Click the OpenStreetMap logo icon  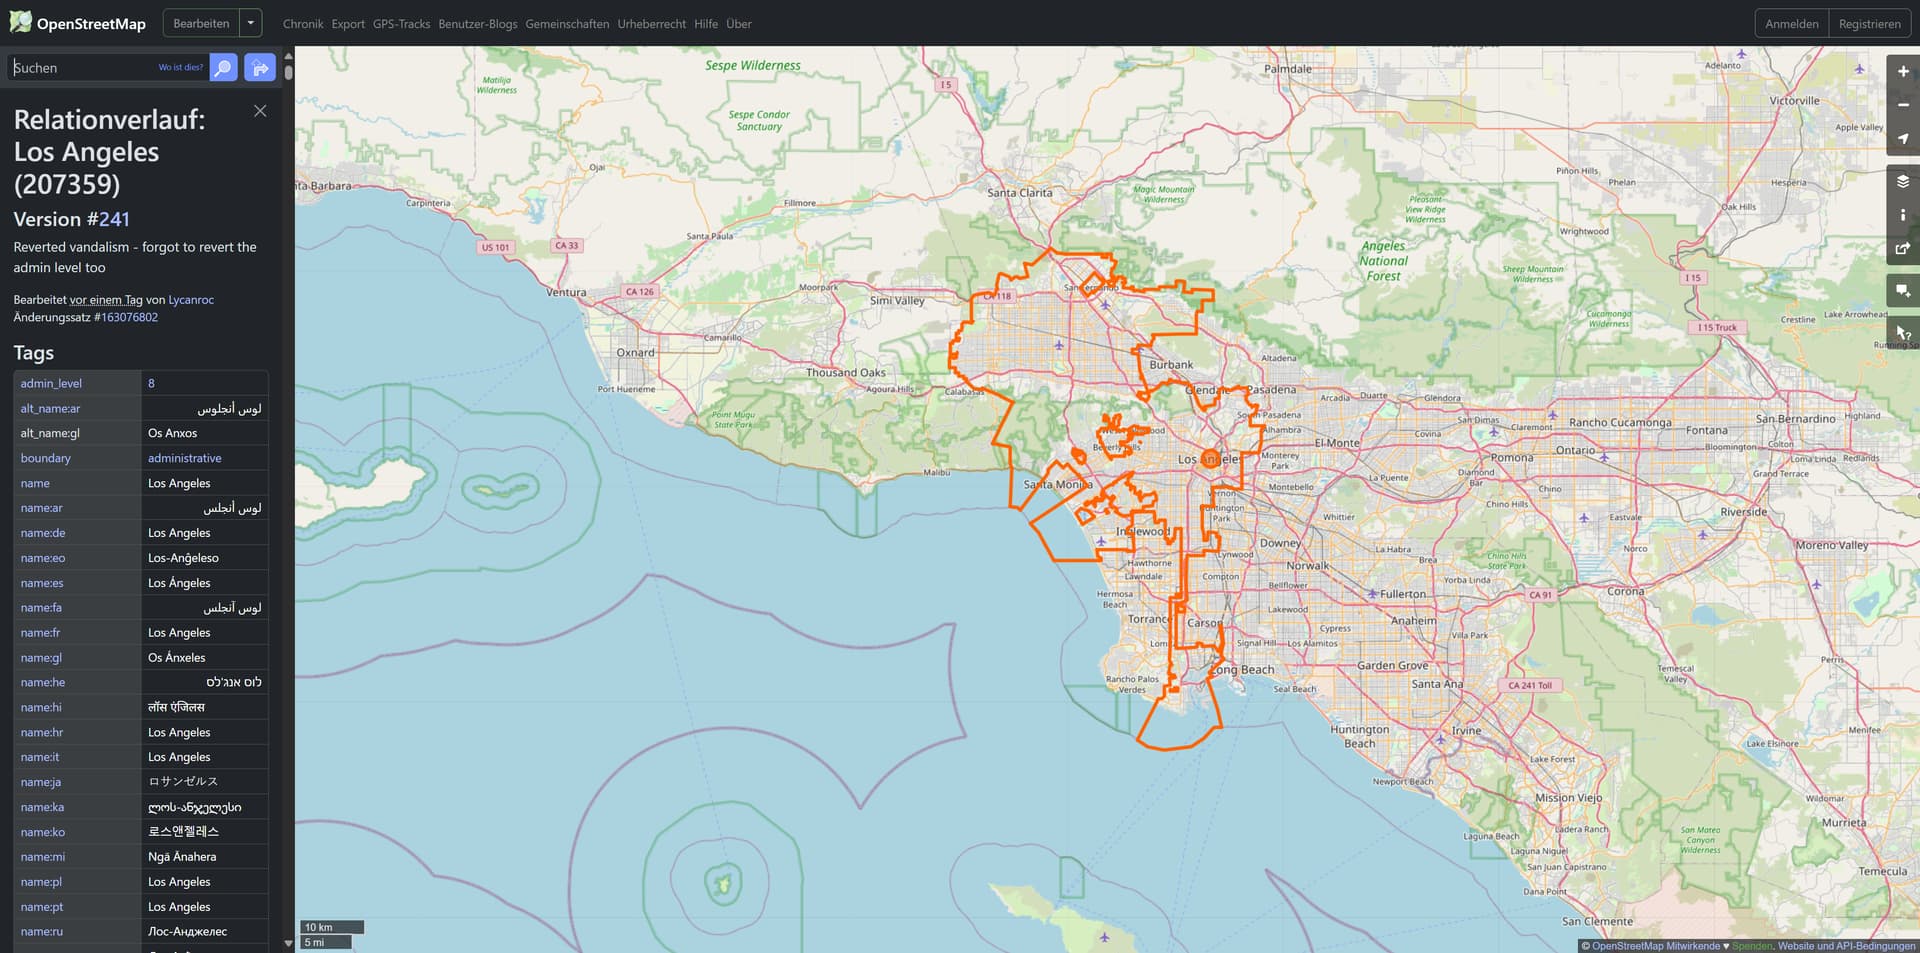pyautogui.click(x=20, y=22)
